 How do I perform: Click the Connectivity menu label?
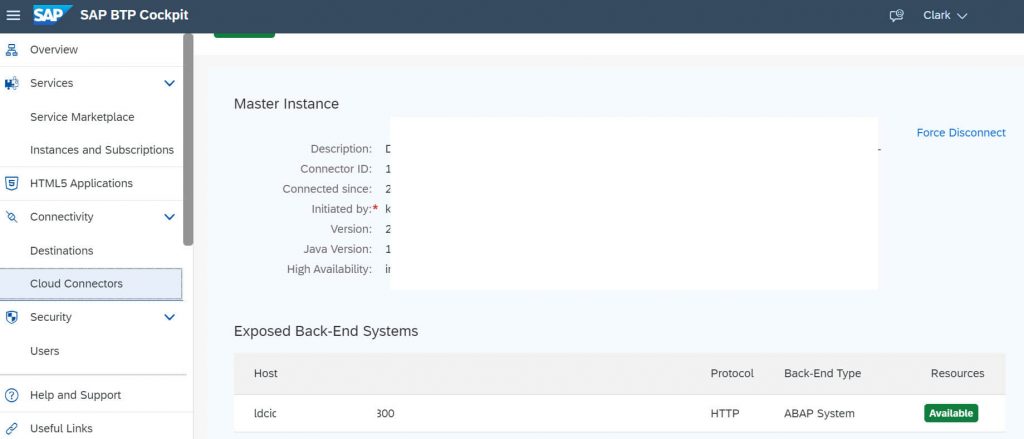61,217
